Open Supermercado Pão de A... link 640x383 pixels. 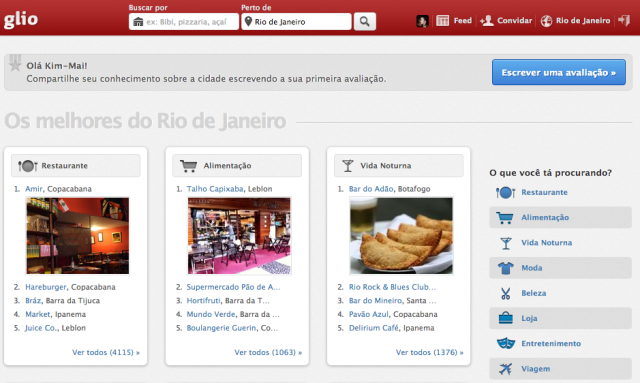pos(233,287)
